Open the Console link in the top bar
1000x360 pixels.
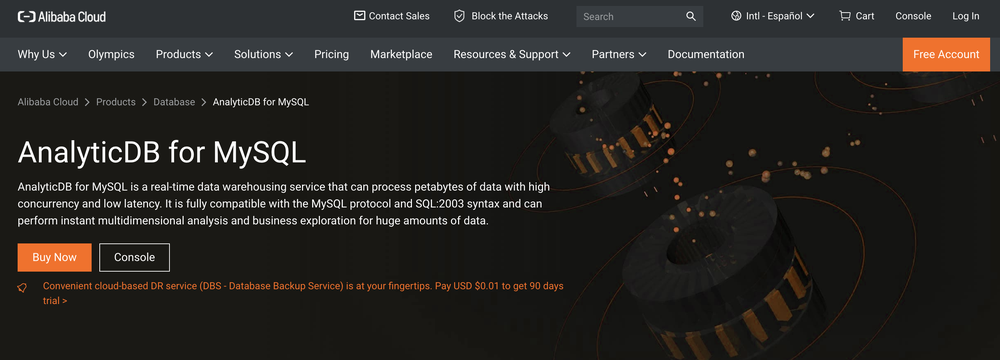(913, 16)
